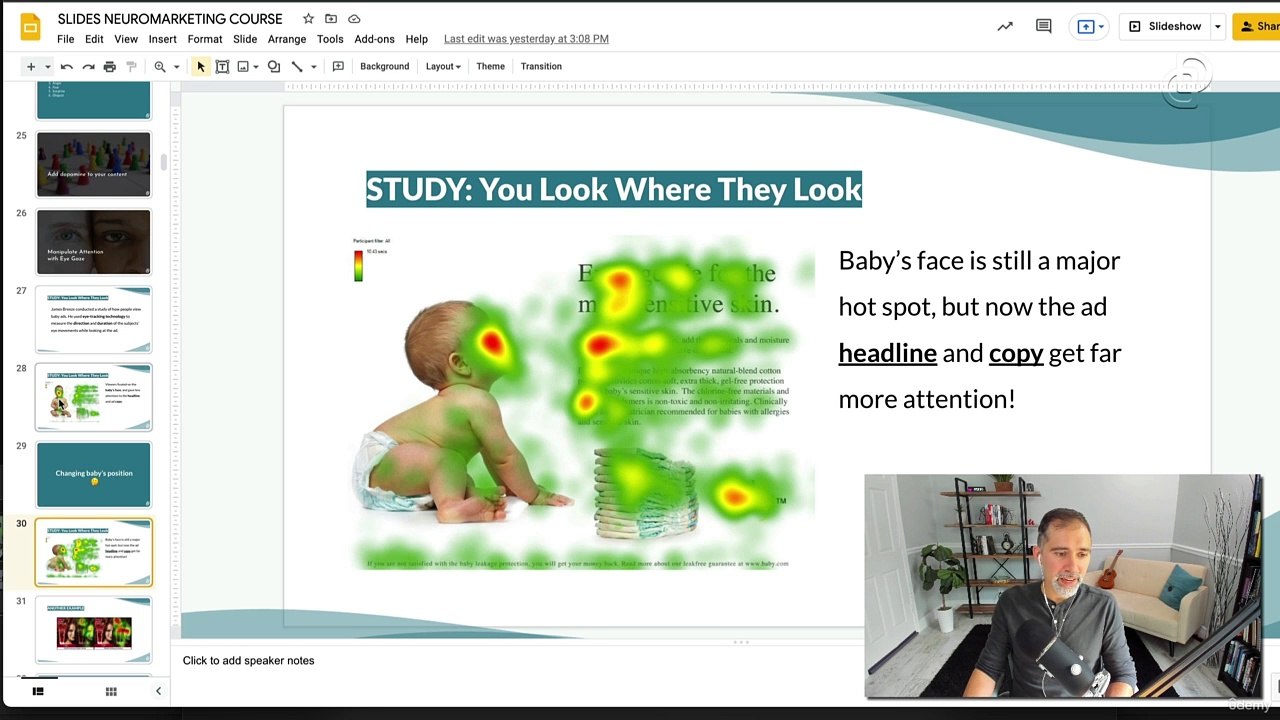Viewport: 1280px width, 720px height.
Task: Open the Slide menu
Action: [x=245, y=39]
